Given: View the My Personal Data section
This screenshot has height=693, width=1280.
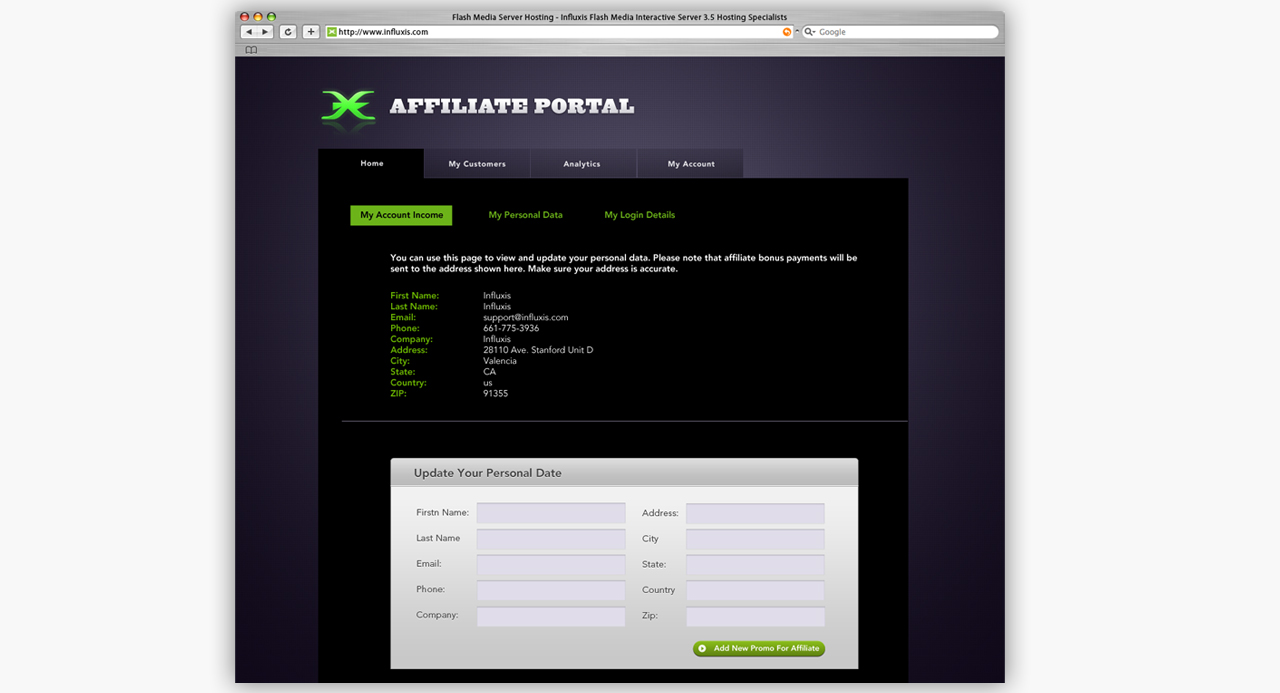Looking at the screenshot, I should coord(526,214).
